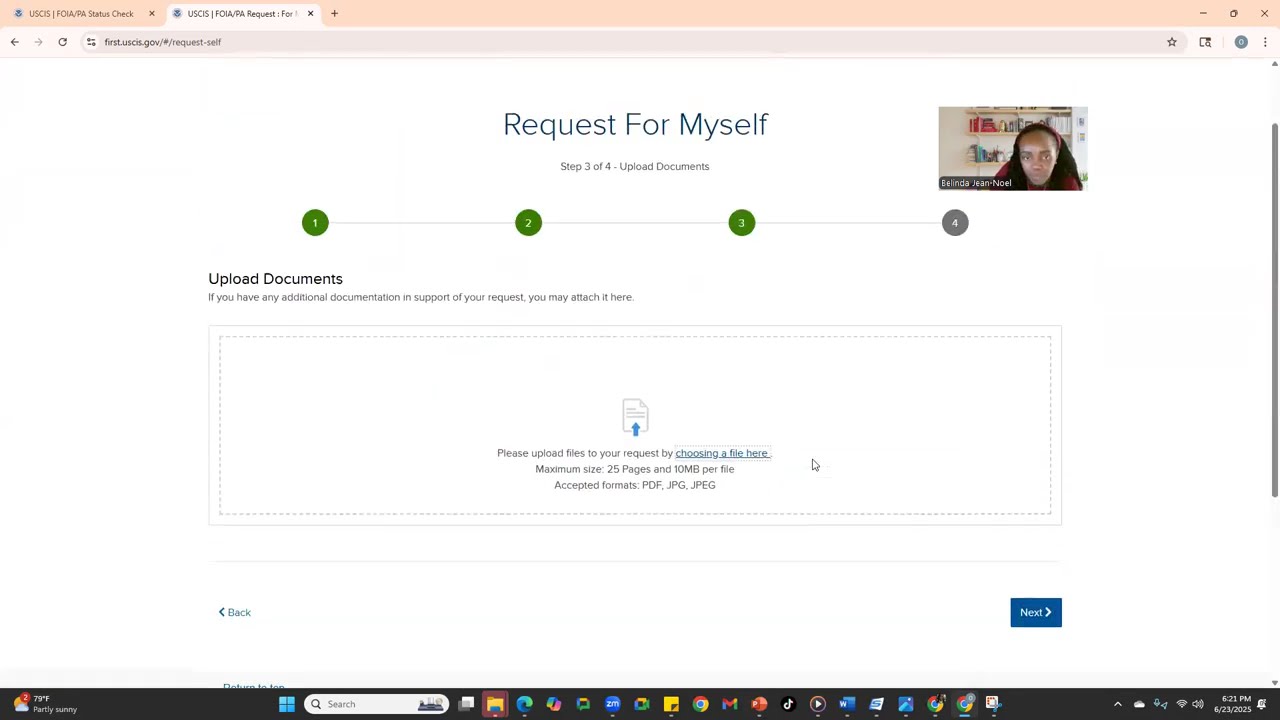
Task: Open Wi-Fi network settings in tray
Action: click(1181, 704)
